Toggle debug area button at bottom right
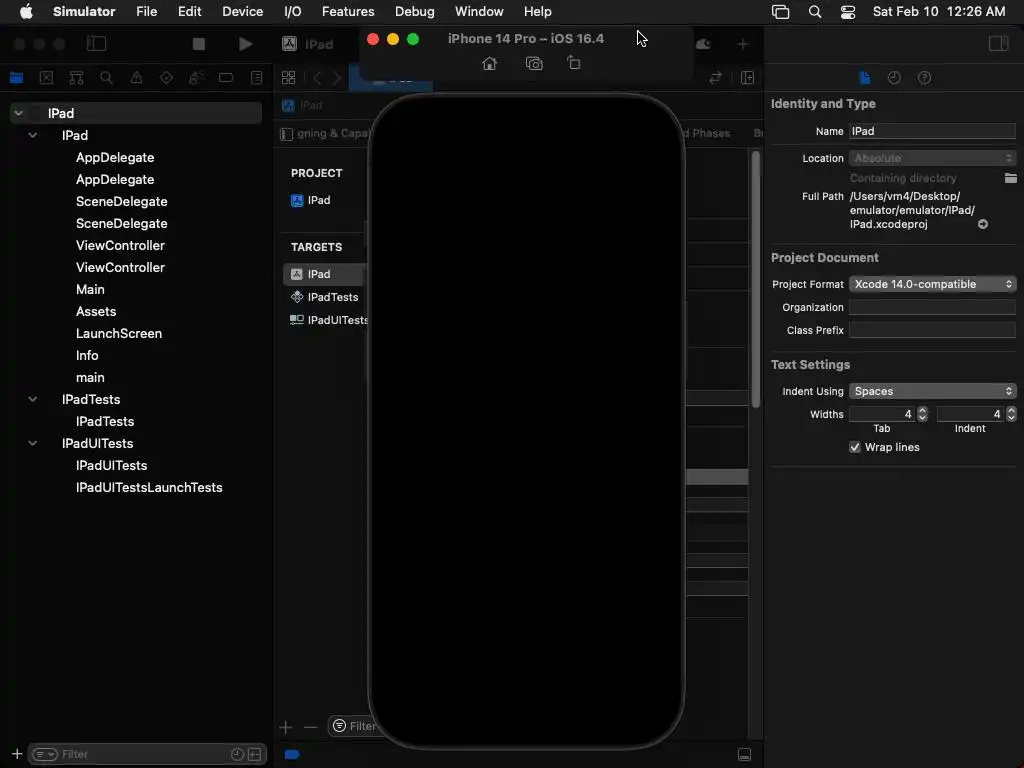 744,754
